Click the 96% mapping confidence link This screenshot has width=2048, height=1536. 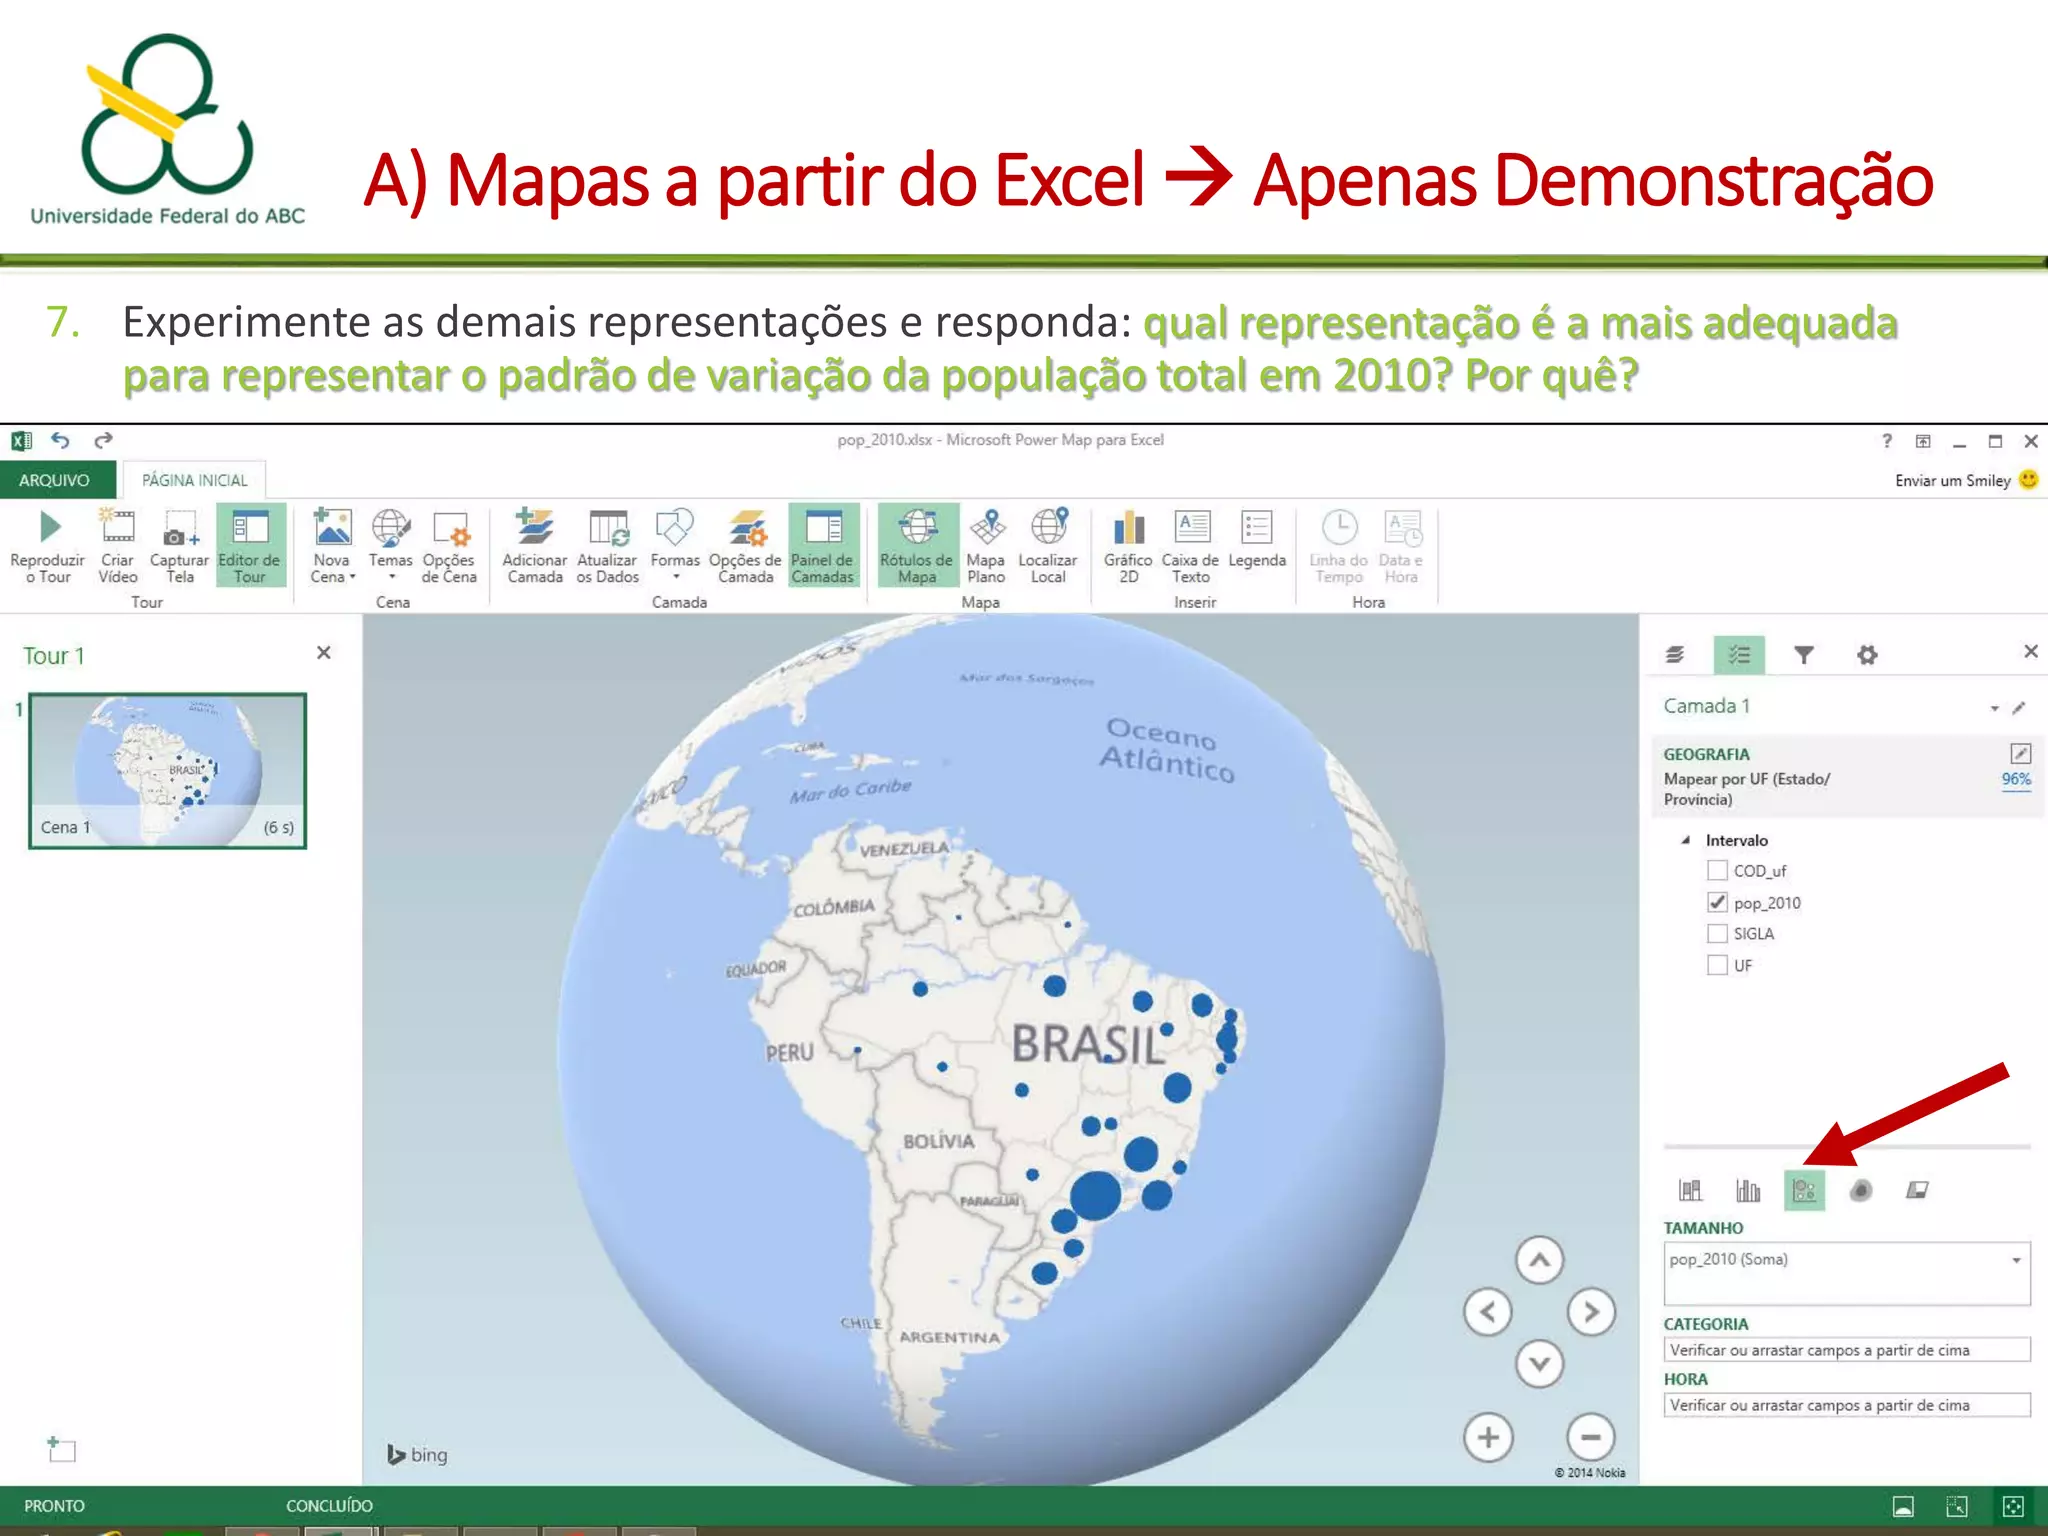click(x=2016, y=779)
